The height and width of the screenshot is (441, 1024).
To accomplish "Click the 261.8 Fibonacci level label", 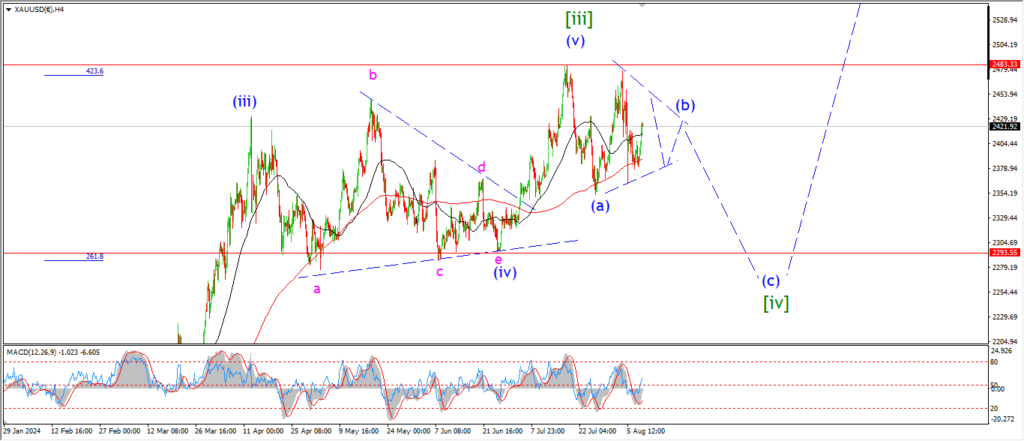I will (x=94, y=257).
